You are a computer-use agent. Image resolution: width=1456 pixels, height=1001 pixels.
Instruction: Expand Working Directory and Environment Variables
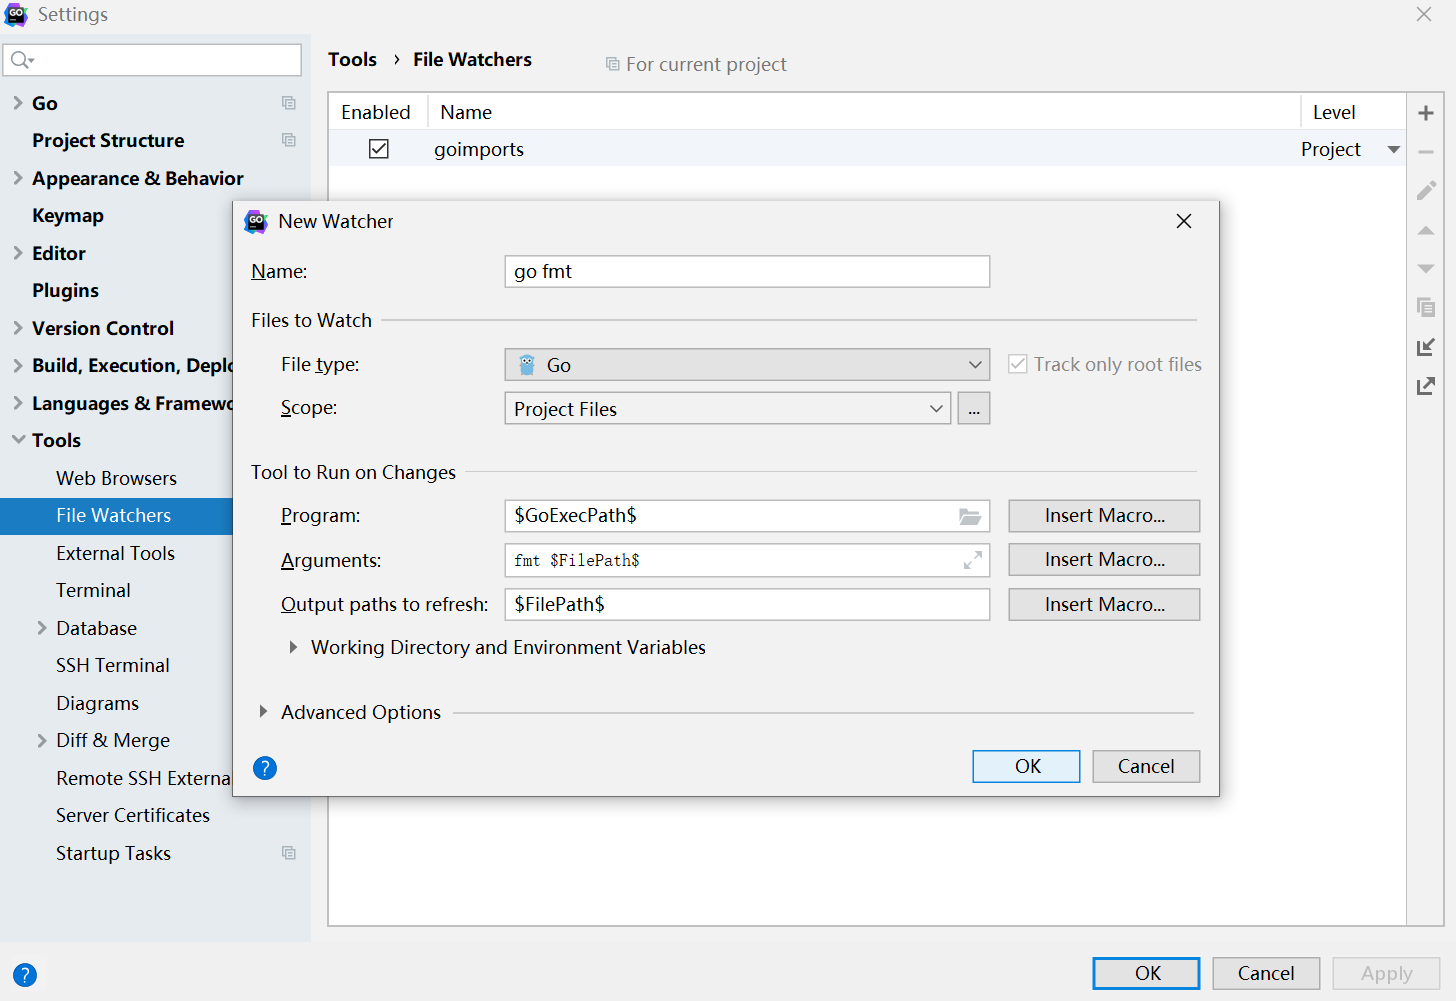click(x=293, y=647)
